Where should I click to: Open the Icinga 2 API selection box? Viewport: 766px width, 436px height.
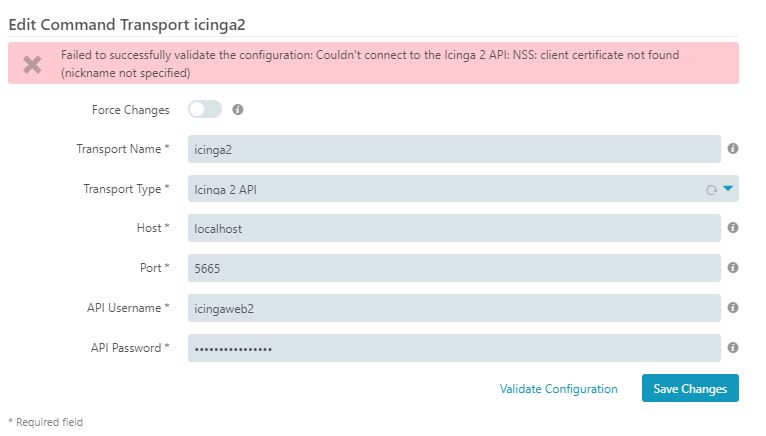463,189
